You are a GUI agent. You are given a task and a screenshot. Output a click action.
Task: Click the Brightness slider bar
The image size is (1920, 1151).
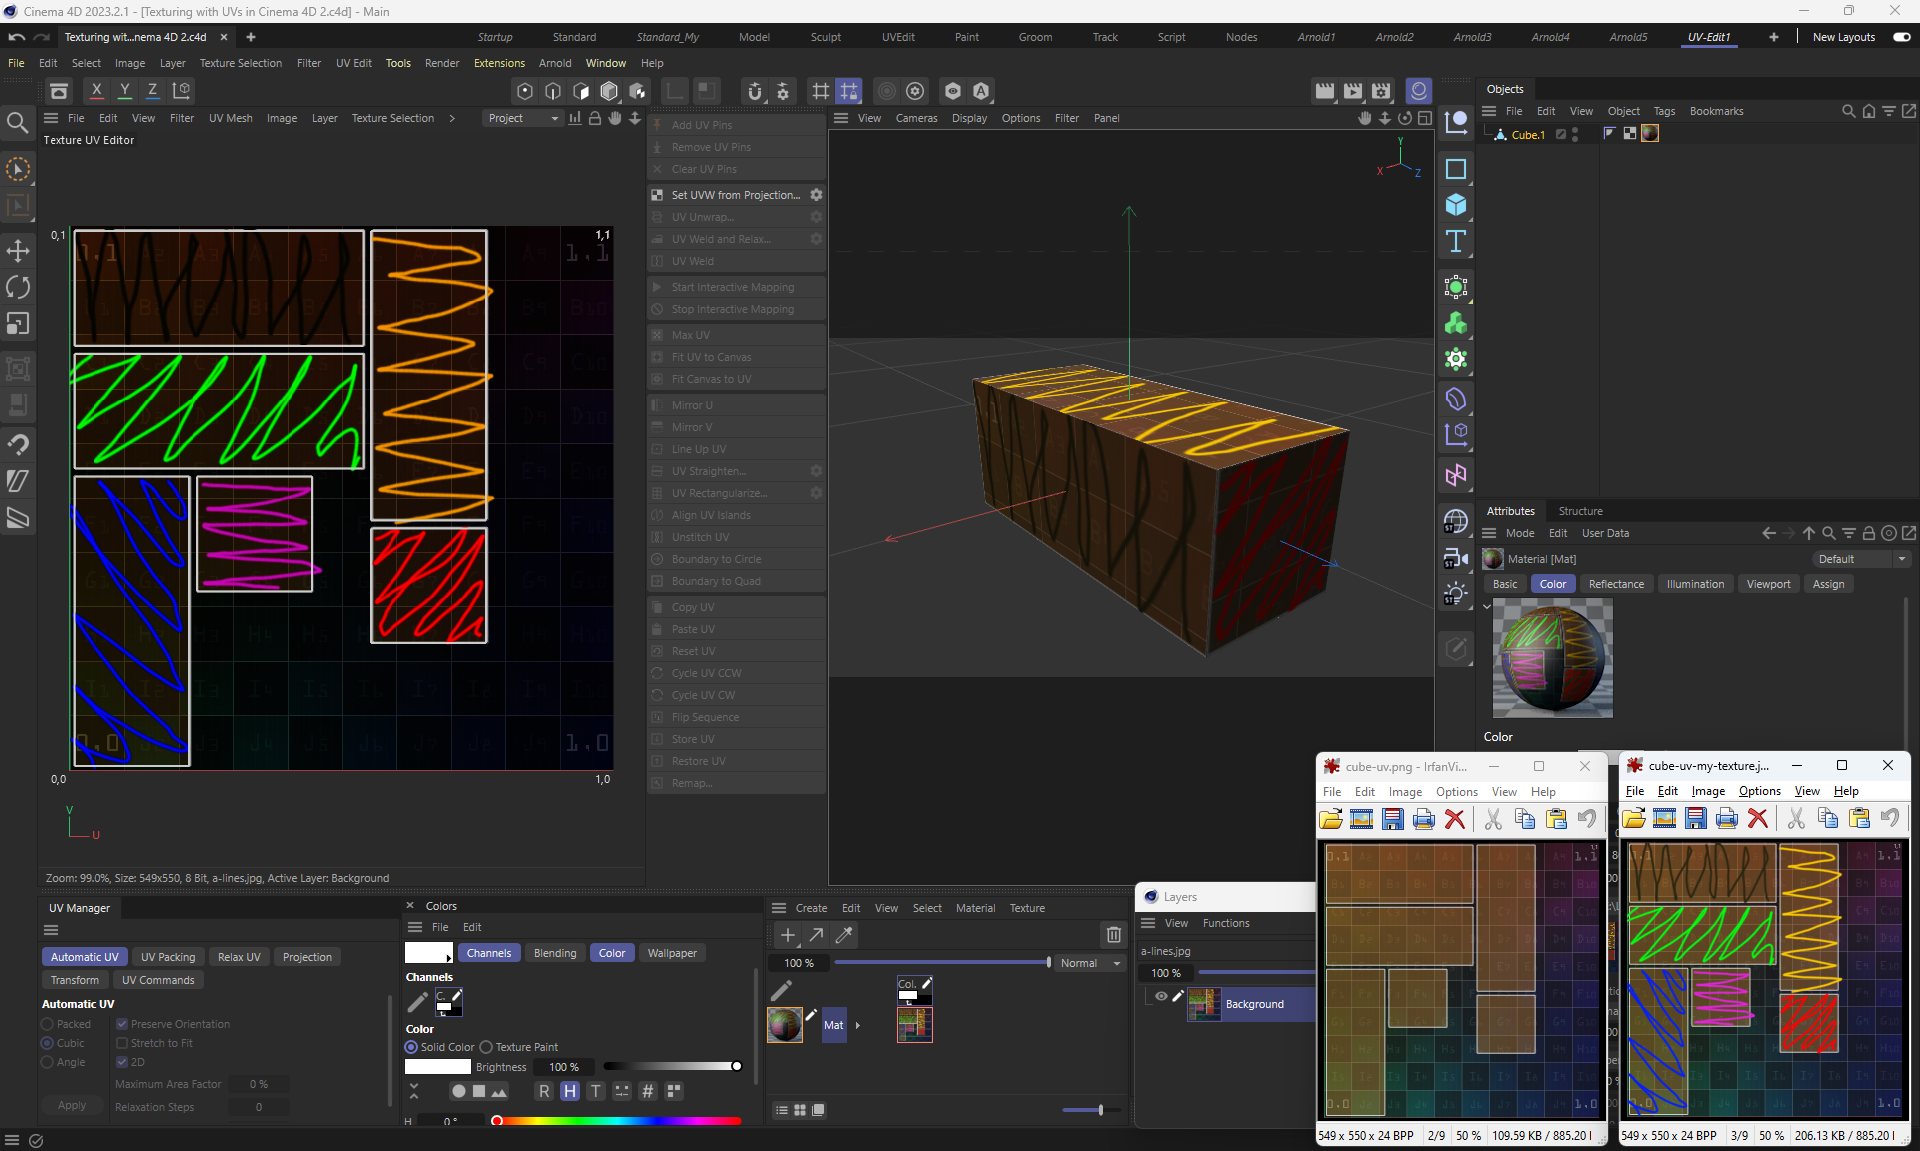pyautogui.click(x=670, y=1066)
